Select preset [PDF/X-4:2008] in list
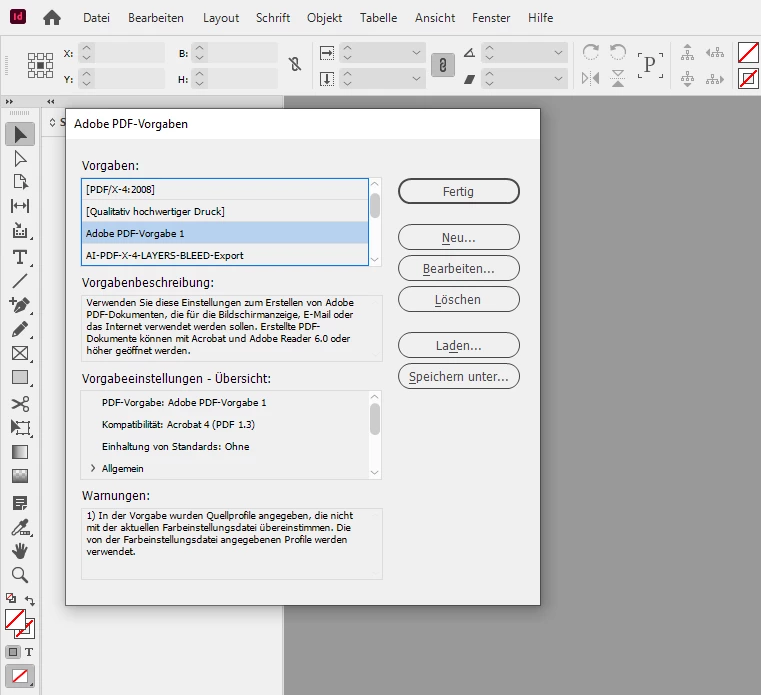The height and width of the screenshot is (695, 761). coord(225,189)
